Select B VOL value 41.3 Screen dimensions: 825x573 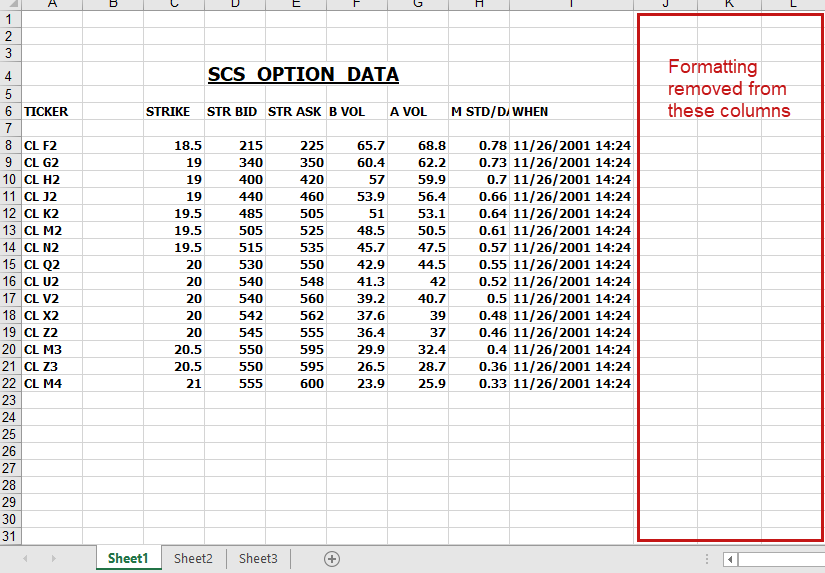click(x=357, y=281)
